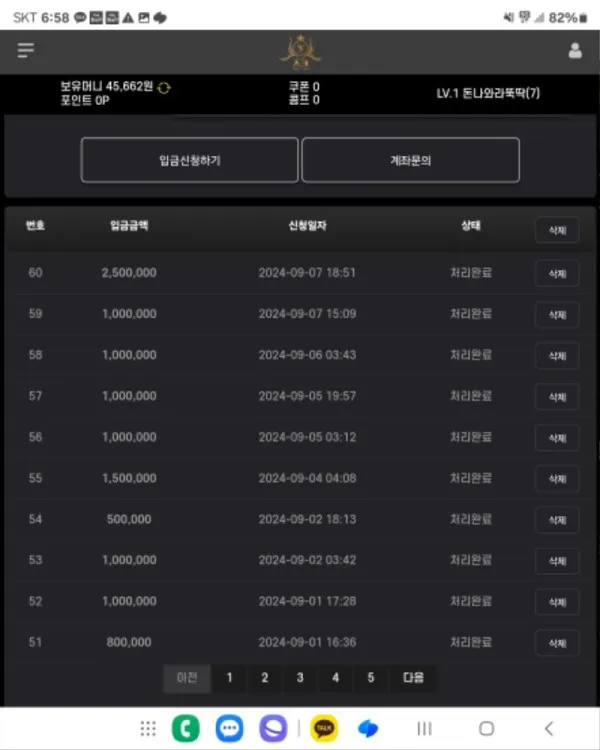Open the user profile icon

[x=575, y=50]
